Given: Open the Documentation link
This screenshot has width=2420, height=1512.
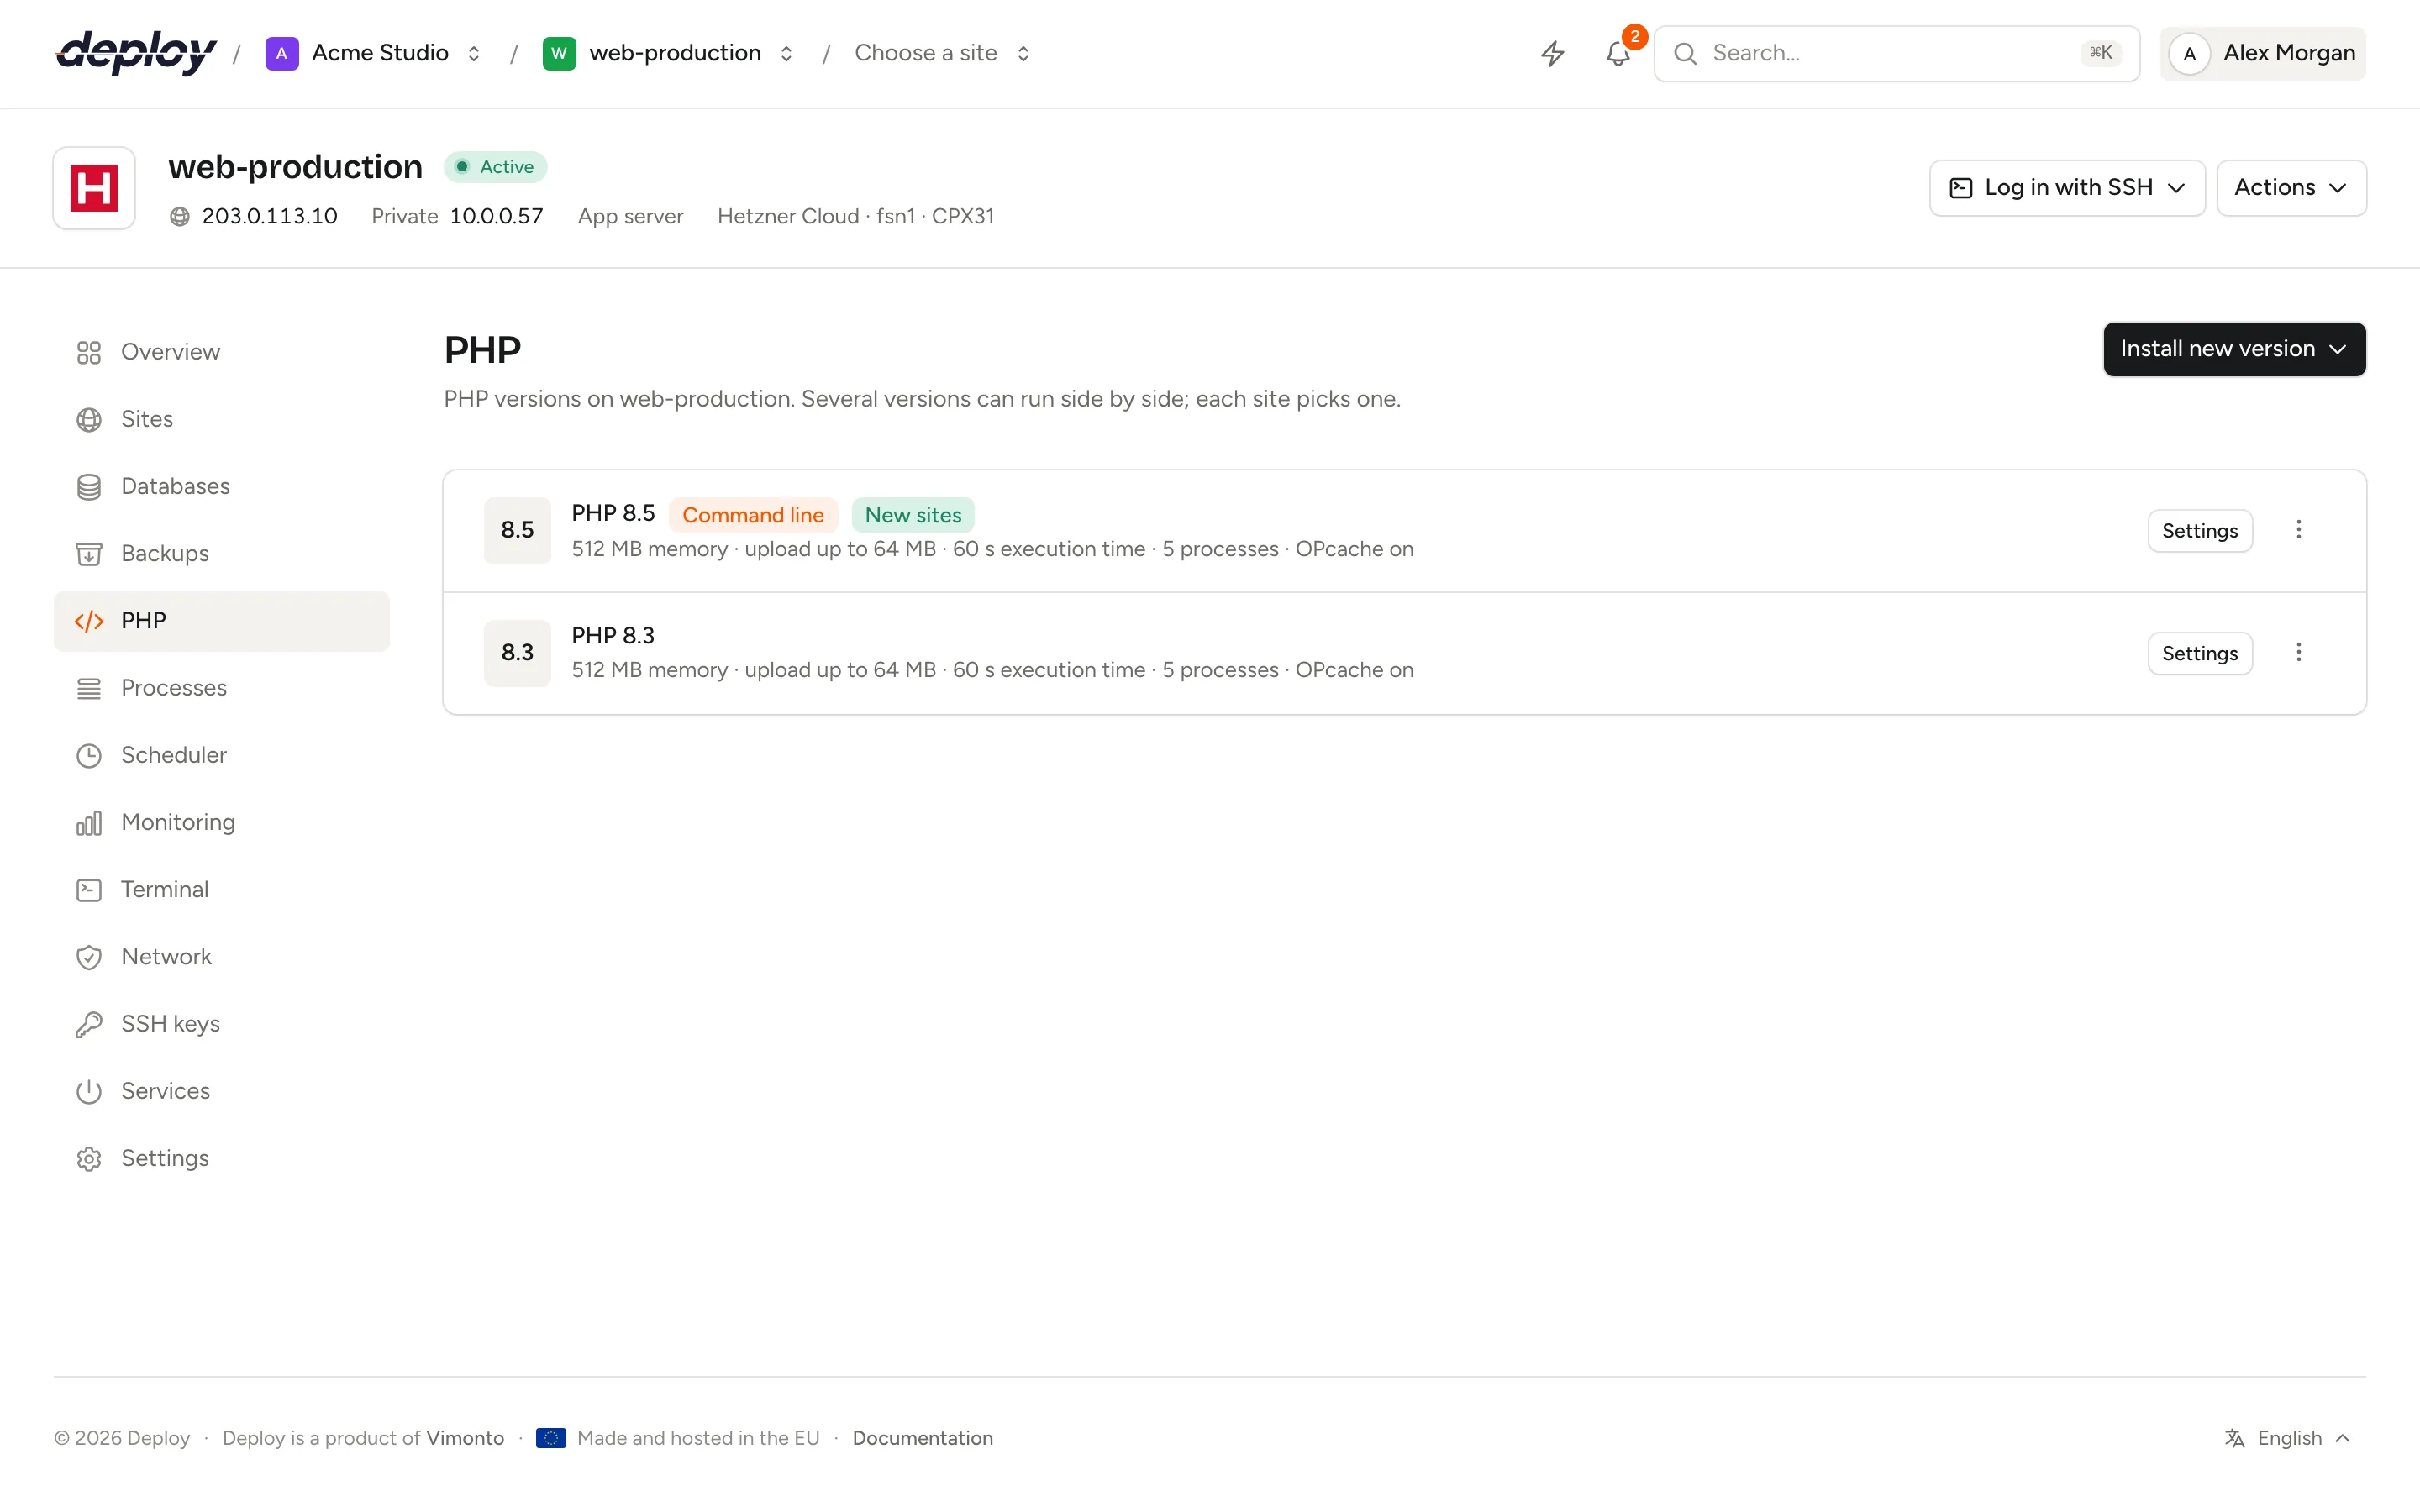Looking at the screenshot, I should 922,1438.
